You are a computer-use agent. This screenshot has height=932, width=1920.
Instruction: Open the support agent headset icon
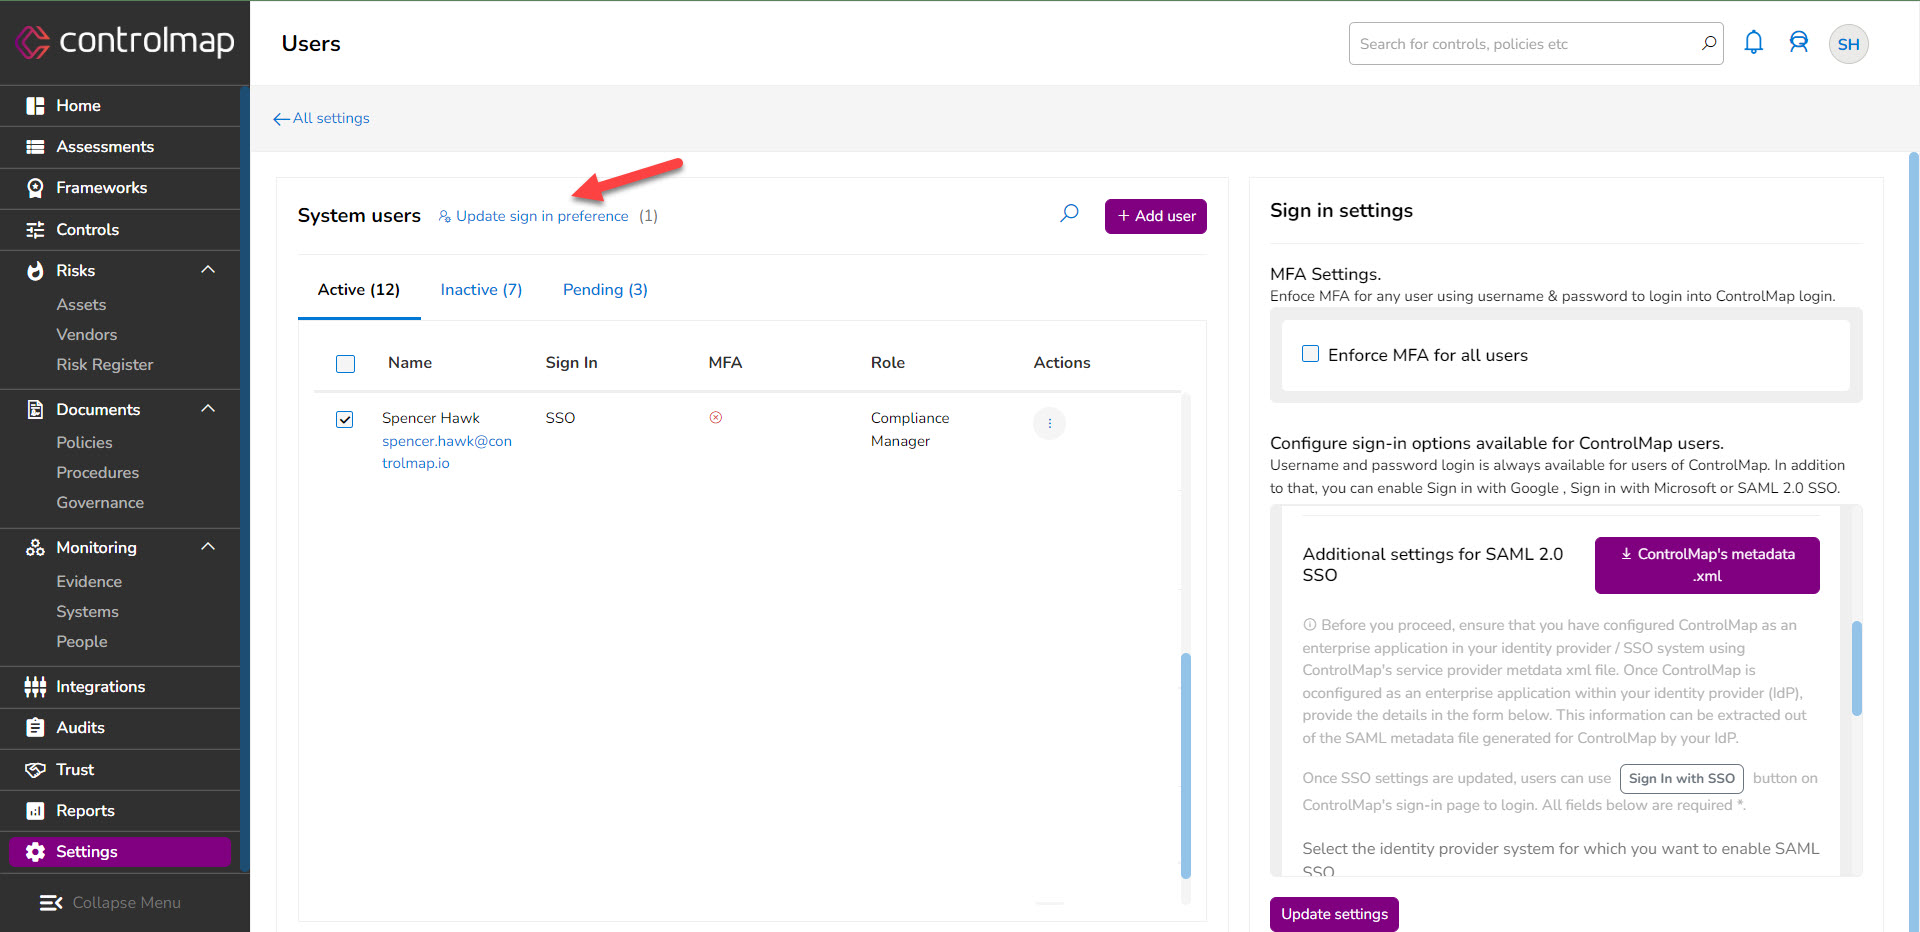coord(1799,43)
